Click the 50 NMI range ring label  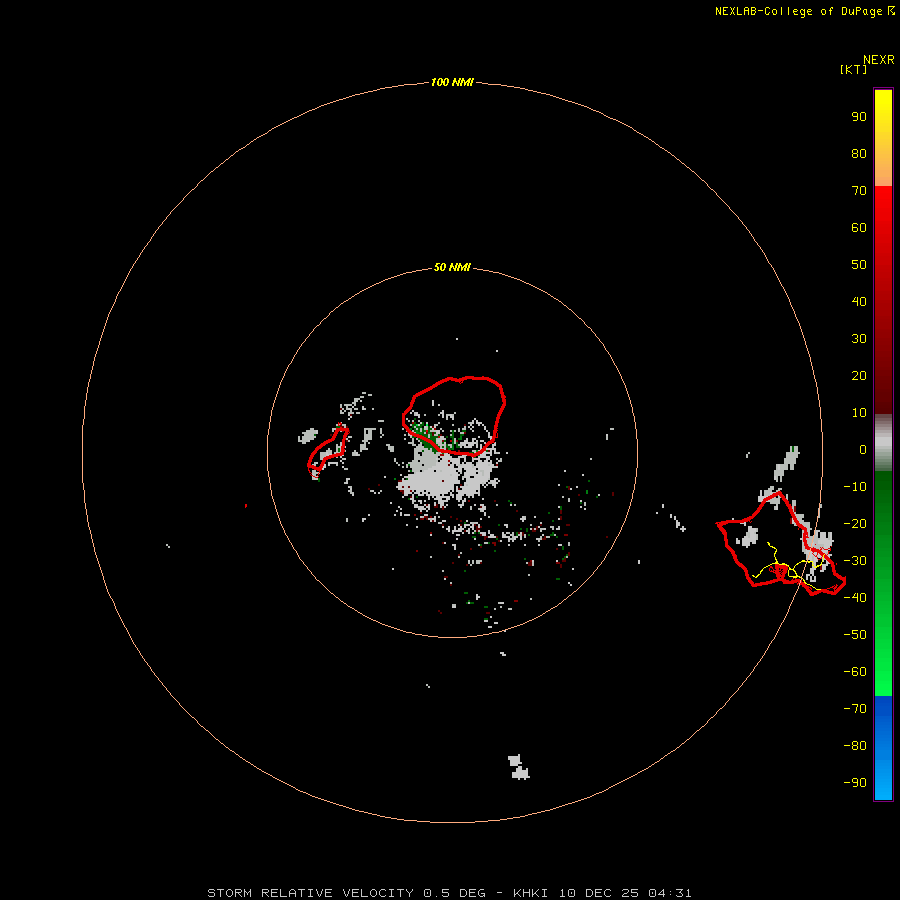tap(452, 267)
